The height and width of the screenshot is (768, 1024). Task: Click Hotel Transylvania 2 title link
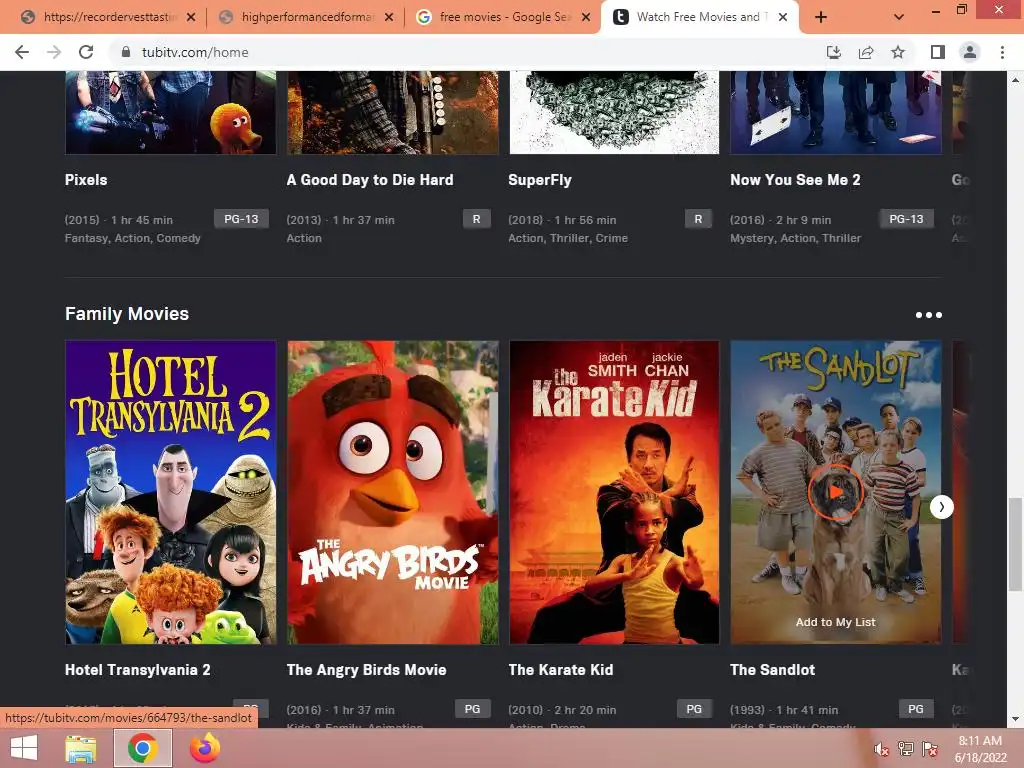(137, 670)
